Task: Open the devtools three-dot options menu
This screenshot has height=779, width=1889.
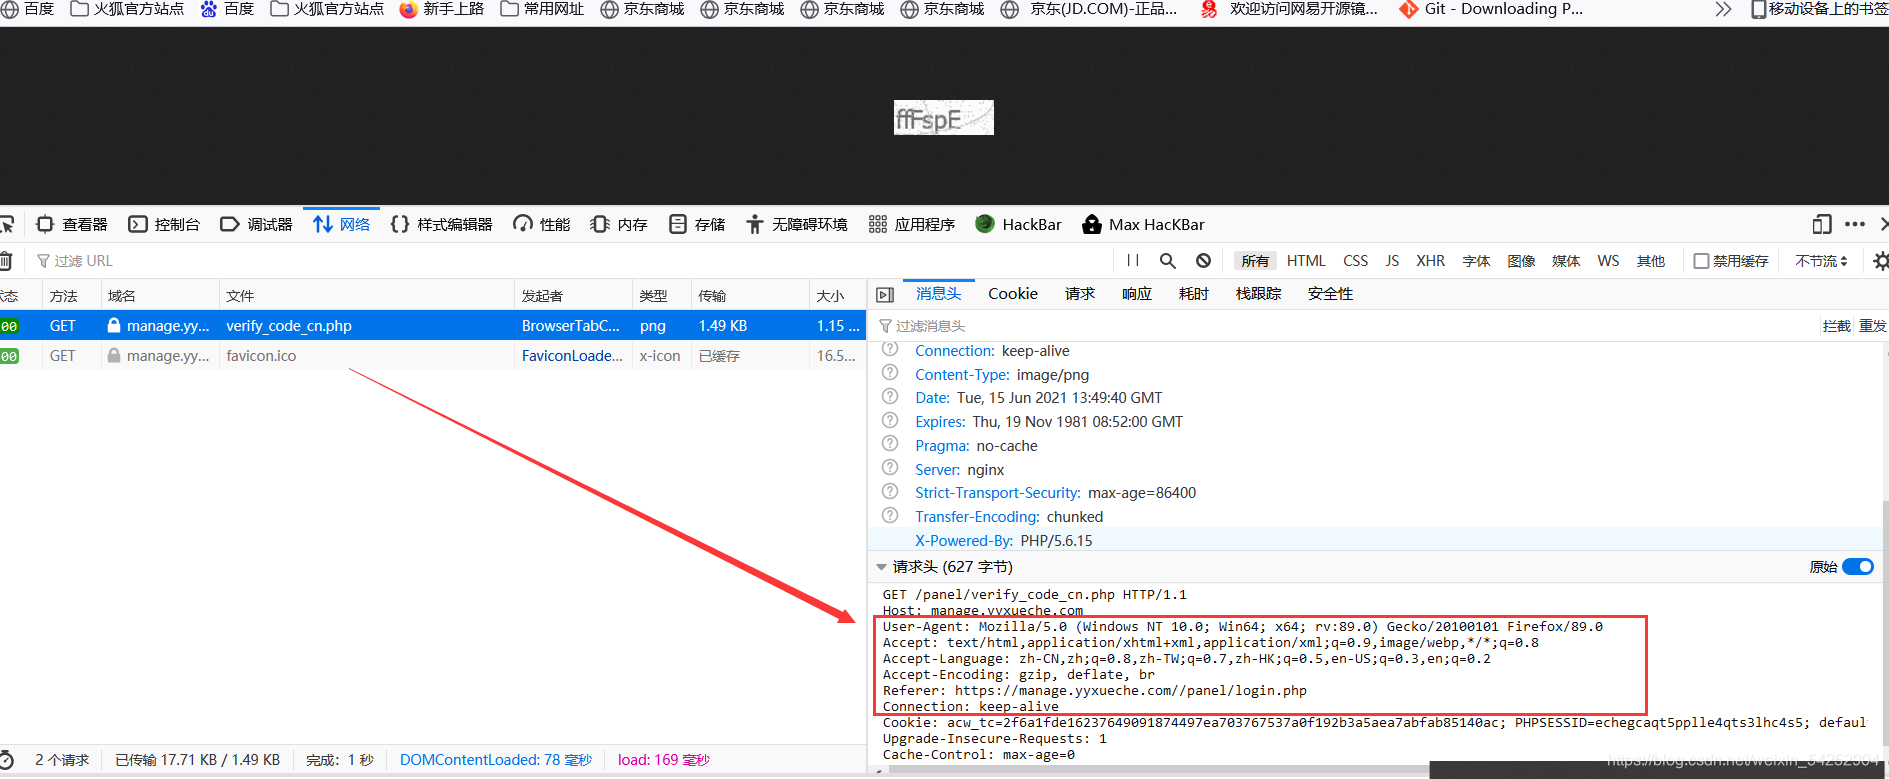Action: coord(1855,224)
